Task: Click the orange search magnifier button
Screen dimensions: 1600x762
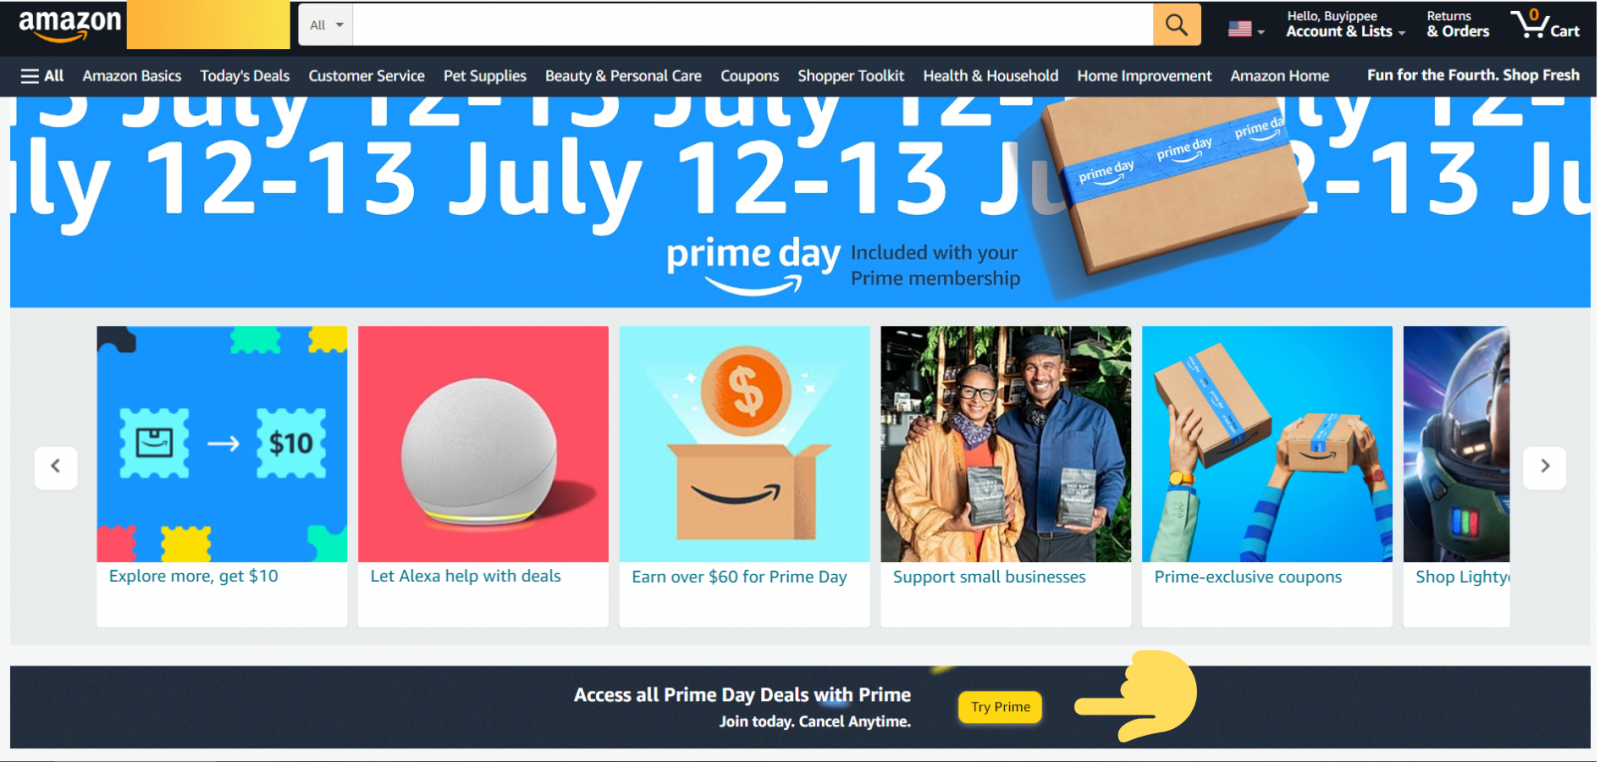Action: point(1177,25)
